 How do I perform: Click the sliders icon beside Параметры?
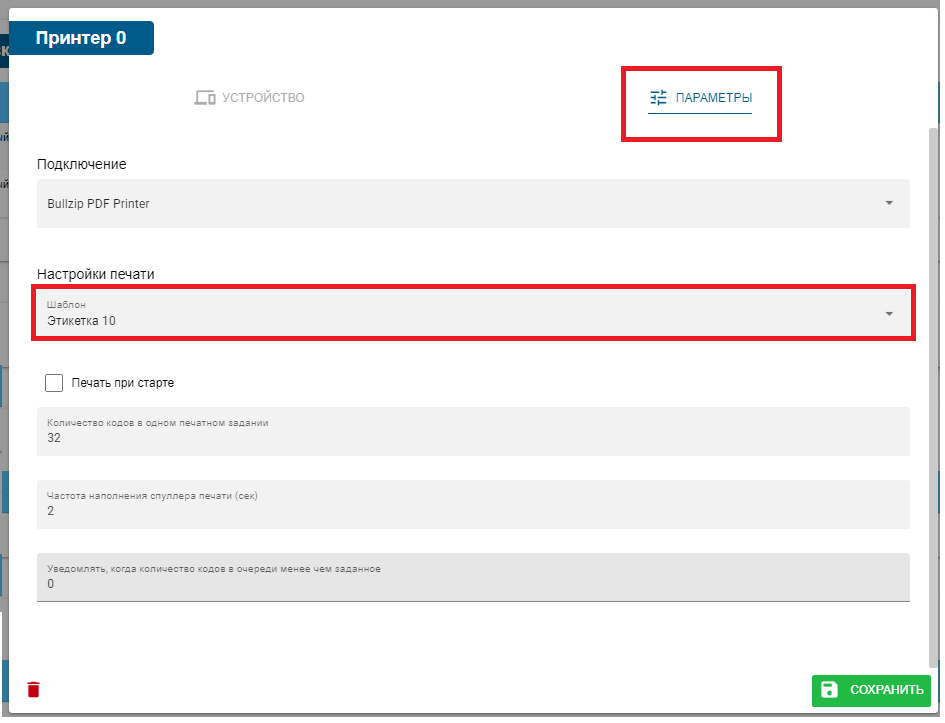658,98
